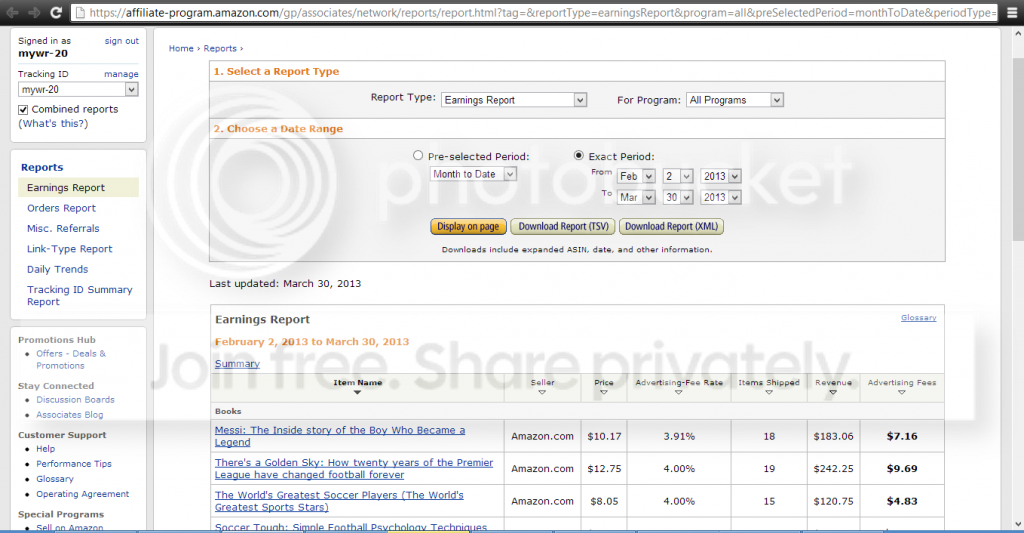Open Misc. Referrals in the sidebar

[63, 228]
